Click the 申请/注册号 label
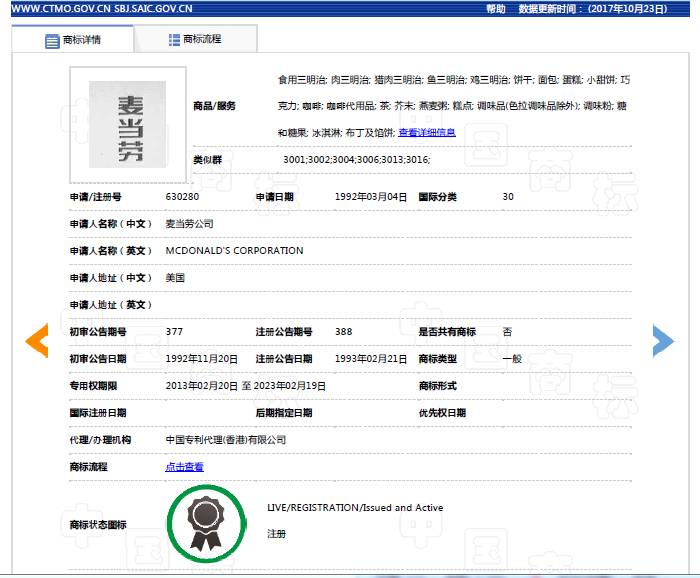 point(96,197)
